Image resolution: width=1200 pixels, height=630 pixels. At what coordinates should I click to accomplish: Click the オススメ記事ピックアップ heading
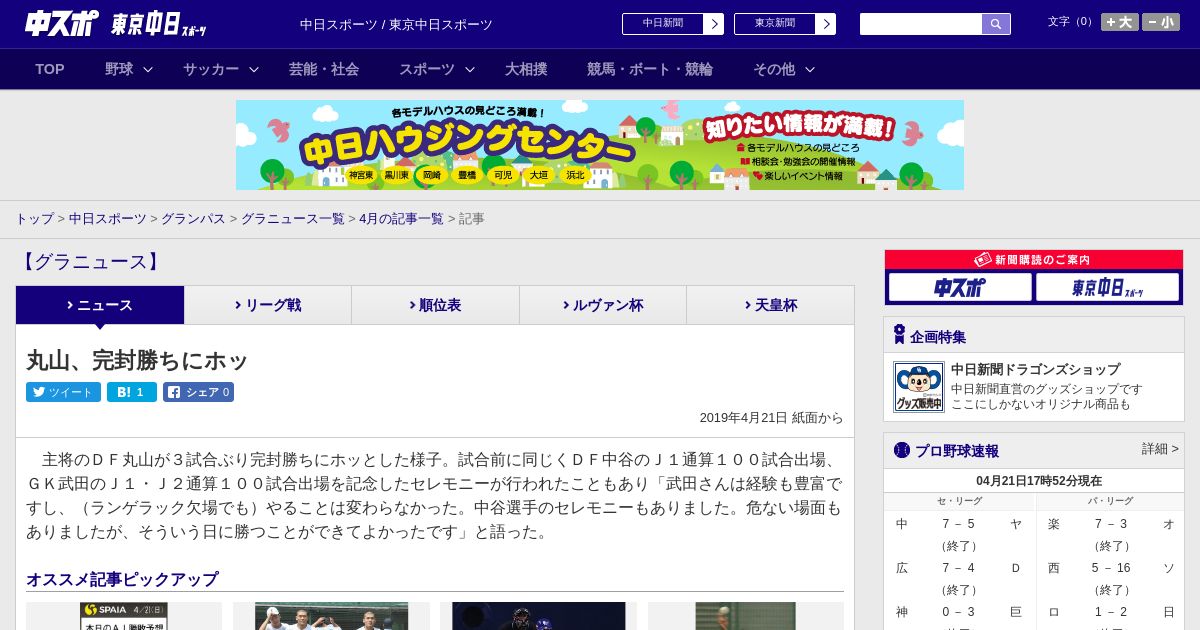tap(122, 579)
